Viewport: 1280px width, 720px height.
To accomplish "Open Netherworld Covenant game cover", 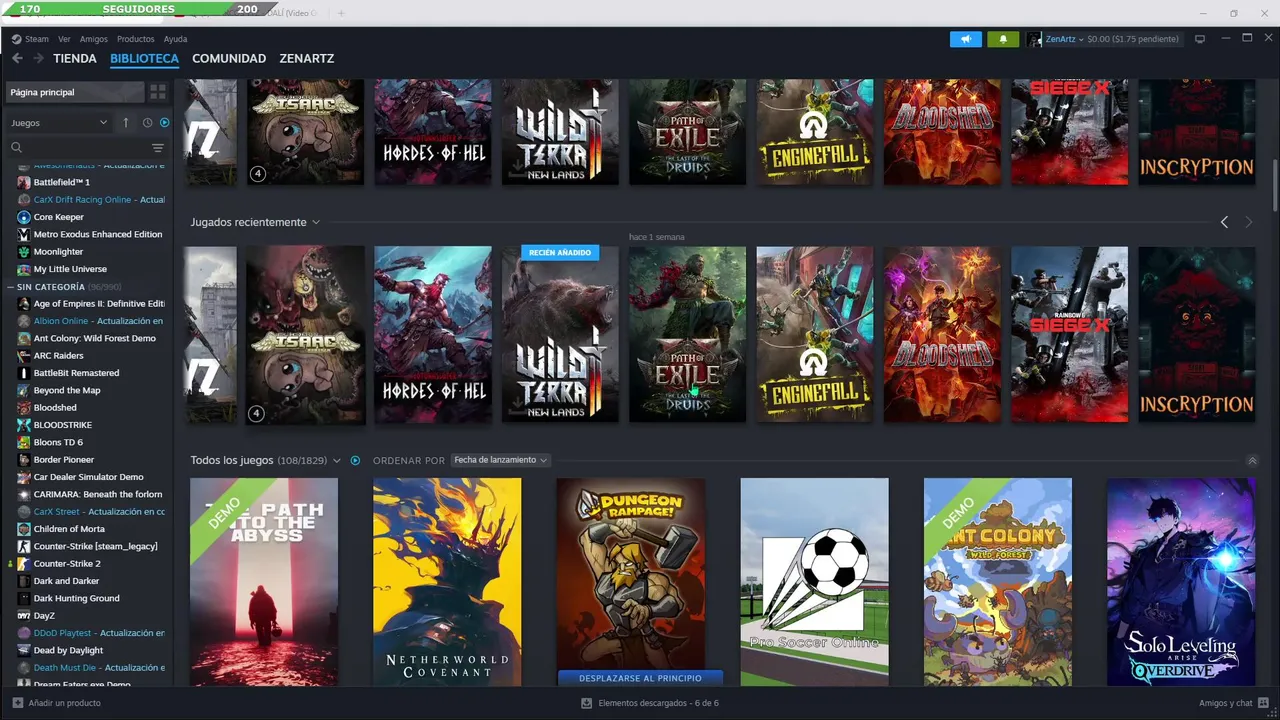I will pos(447,582).
